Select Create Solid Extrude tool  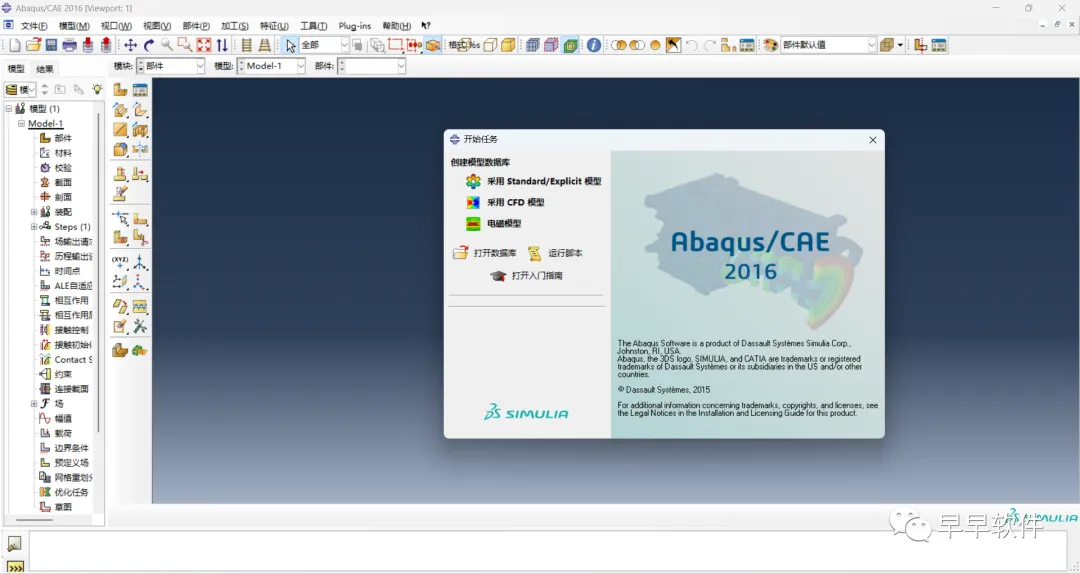pyautogui.click(x=121, y=110)
